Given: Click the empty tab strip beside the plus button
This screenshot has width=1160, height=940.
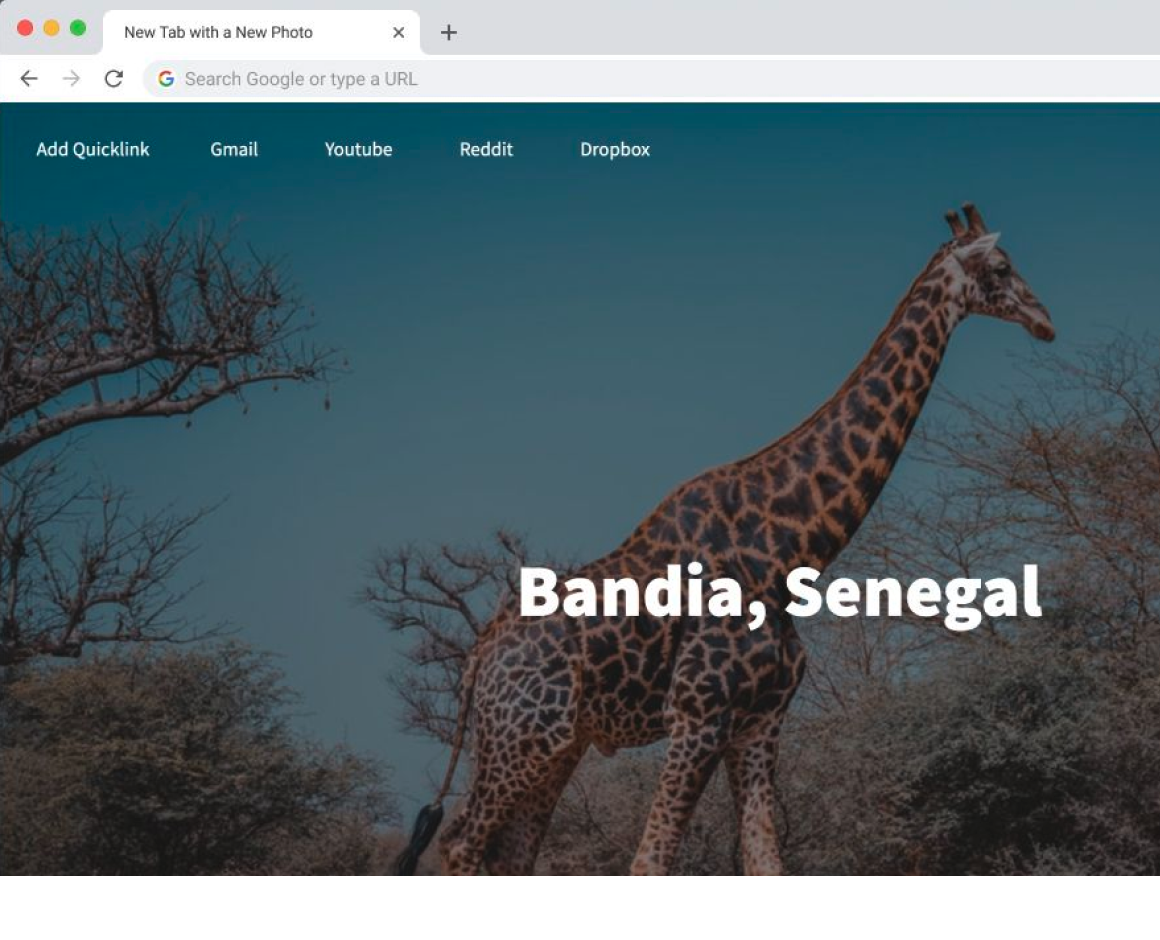Looking at the screenshot, I should pos(800,30).
